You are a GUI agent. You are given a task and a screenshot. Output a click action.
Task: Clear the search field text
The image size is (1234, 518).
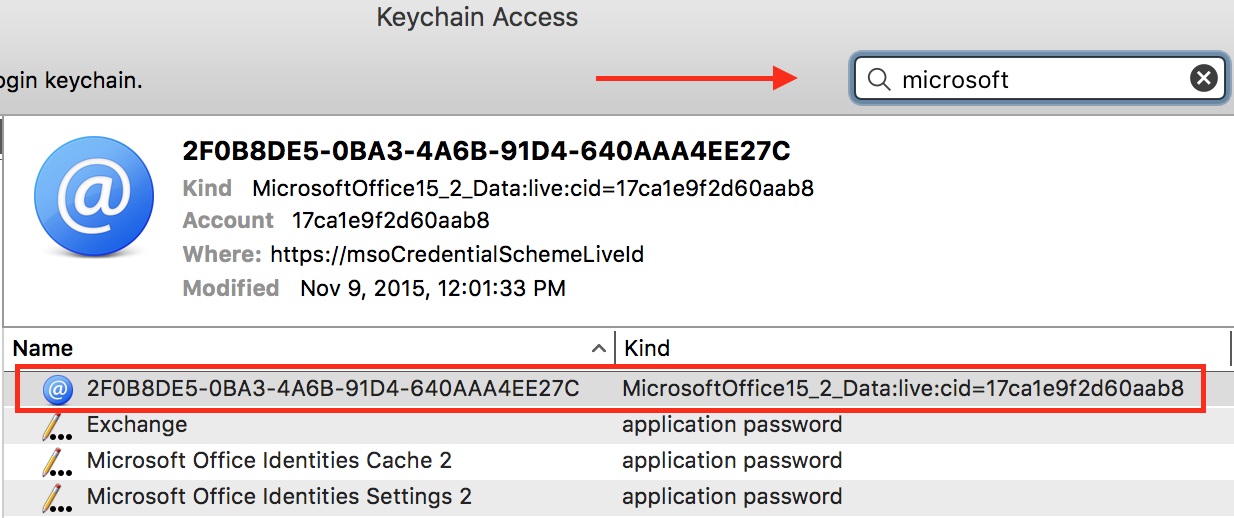pyautogui.click(x=1204, y=79)
